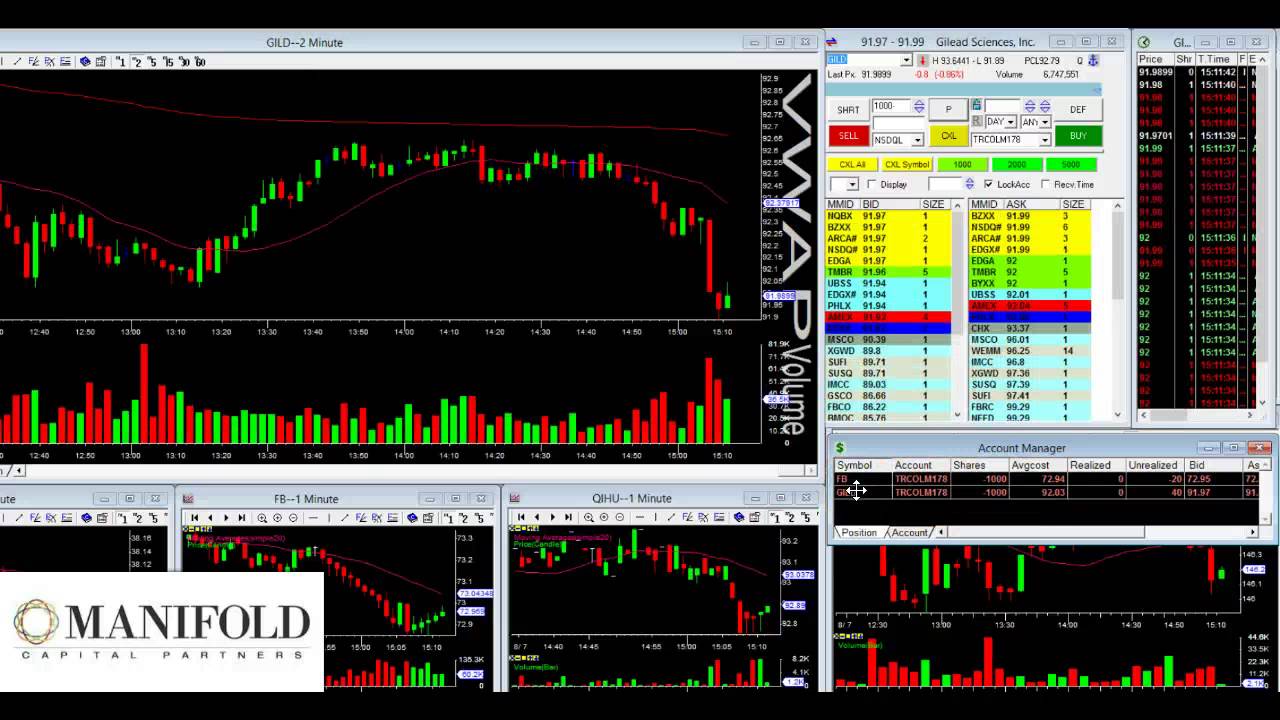This screenshot has width=1280, height=720.
Task: Jump to last bar in FB chart
Action: (242, 518)
